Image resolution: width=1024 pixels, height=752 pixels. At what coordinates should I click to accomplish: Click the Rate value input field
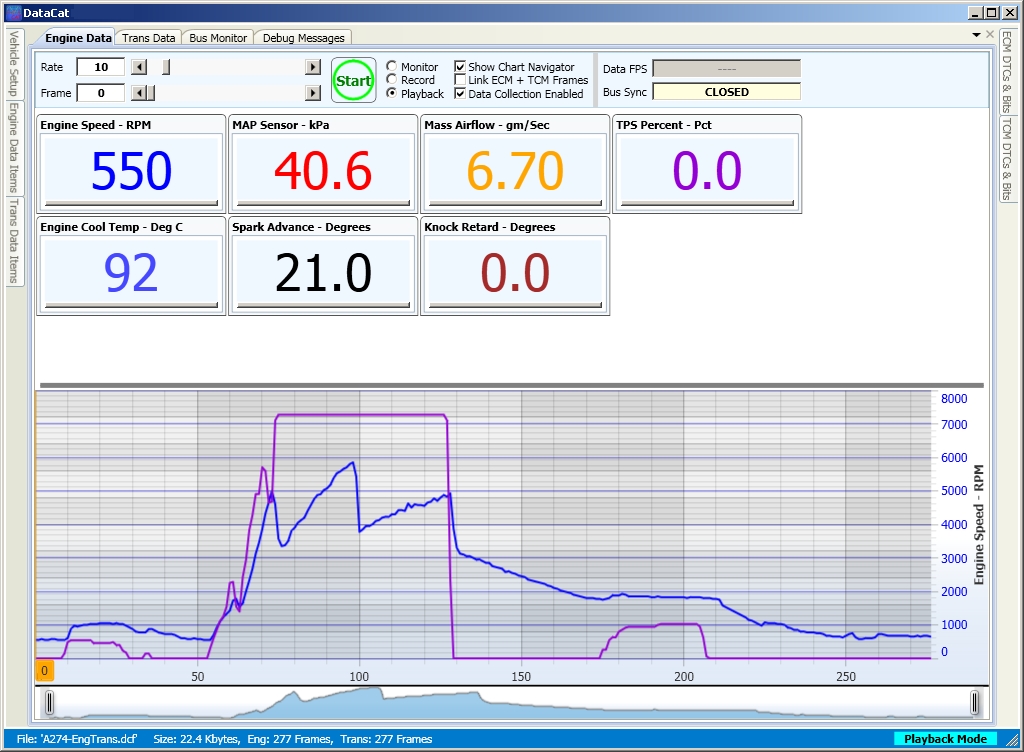point(101,67)
